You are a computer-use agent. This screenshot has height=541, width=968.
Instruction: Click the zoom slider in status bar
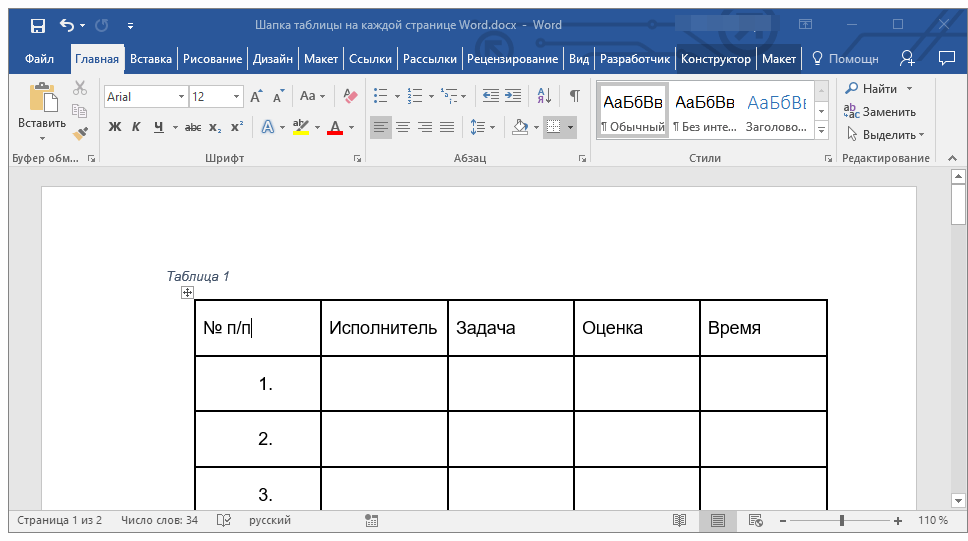(x=842, y=521)
